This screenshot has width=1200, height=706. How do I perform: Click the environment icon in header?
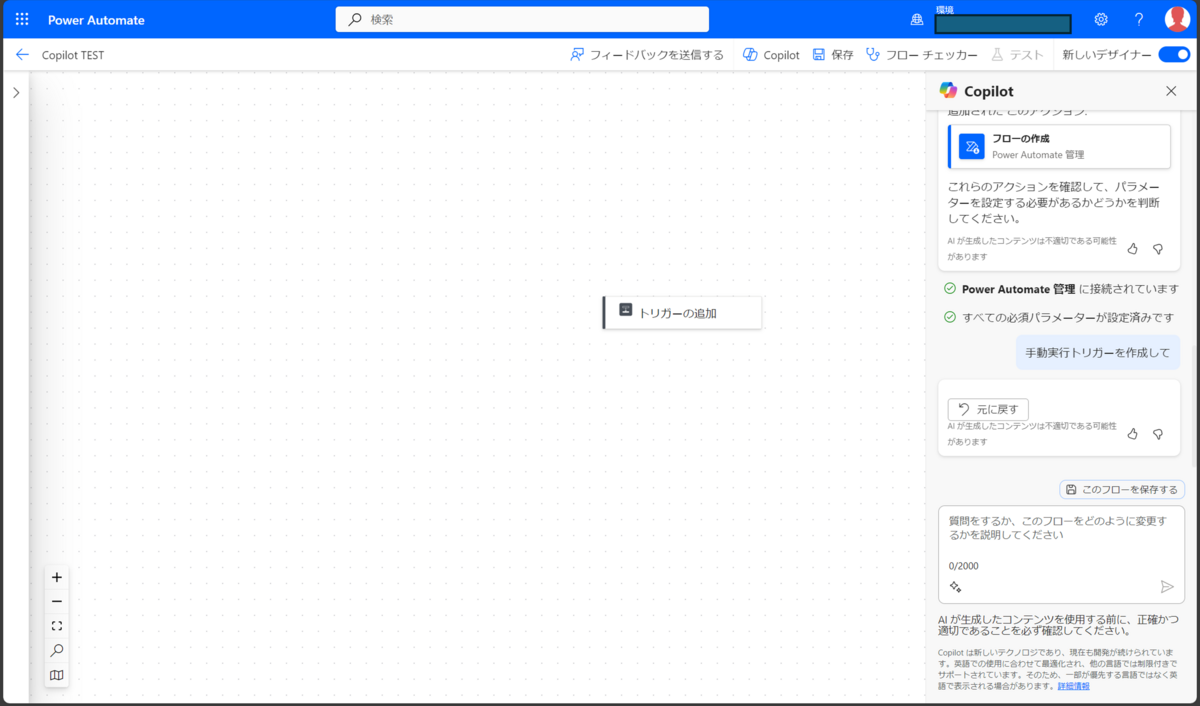pyautogui.click(x=917, y=20)
